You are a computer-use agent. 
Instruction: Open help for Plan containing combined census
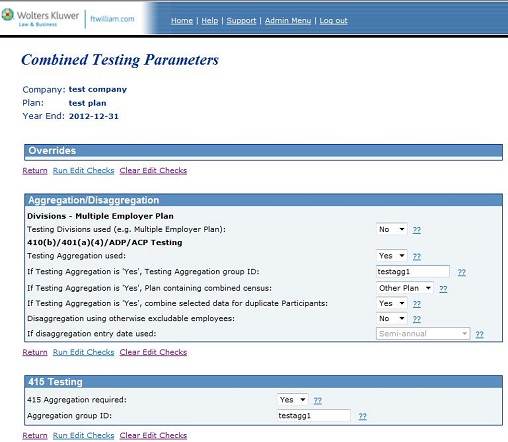pyautogui.click(x=443, y=289)
